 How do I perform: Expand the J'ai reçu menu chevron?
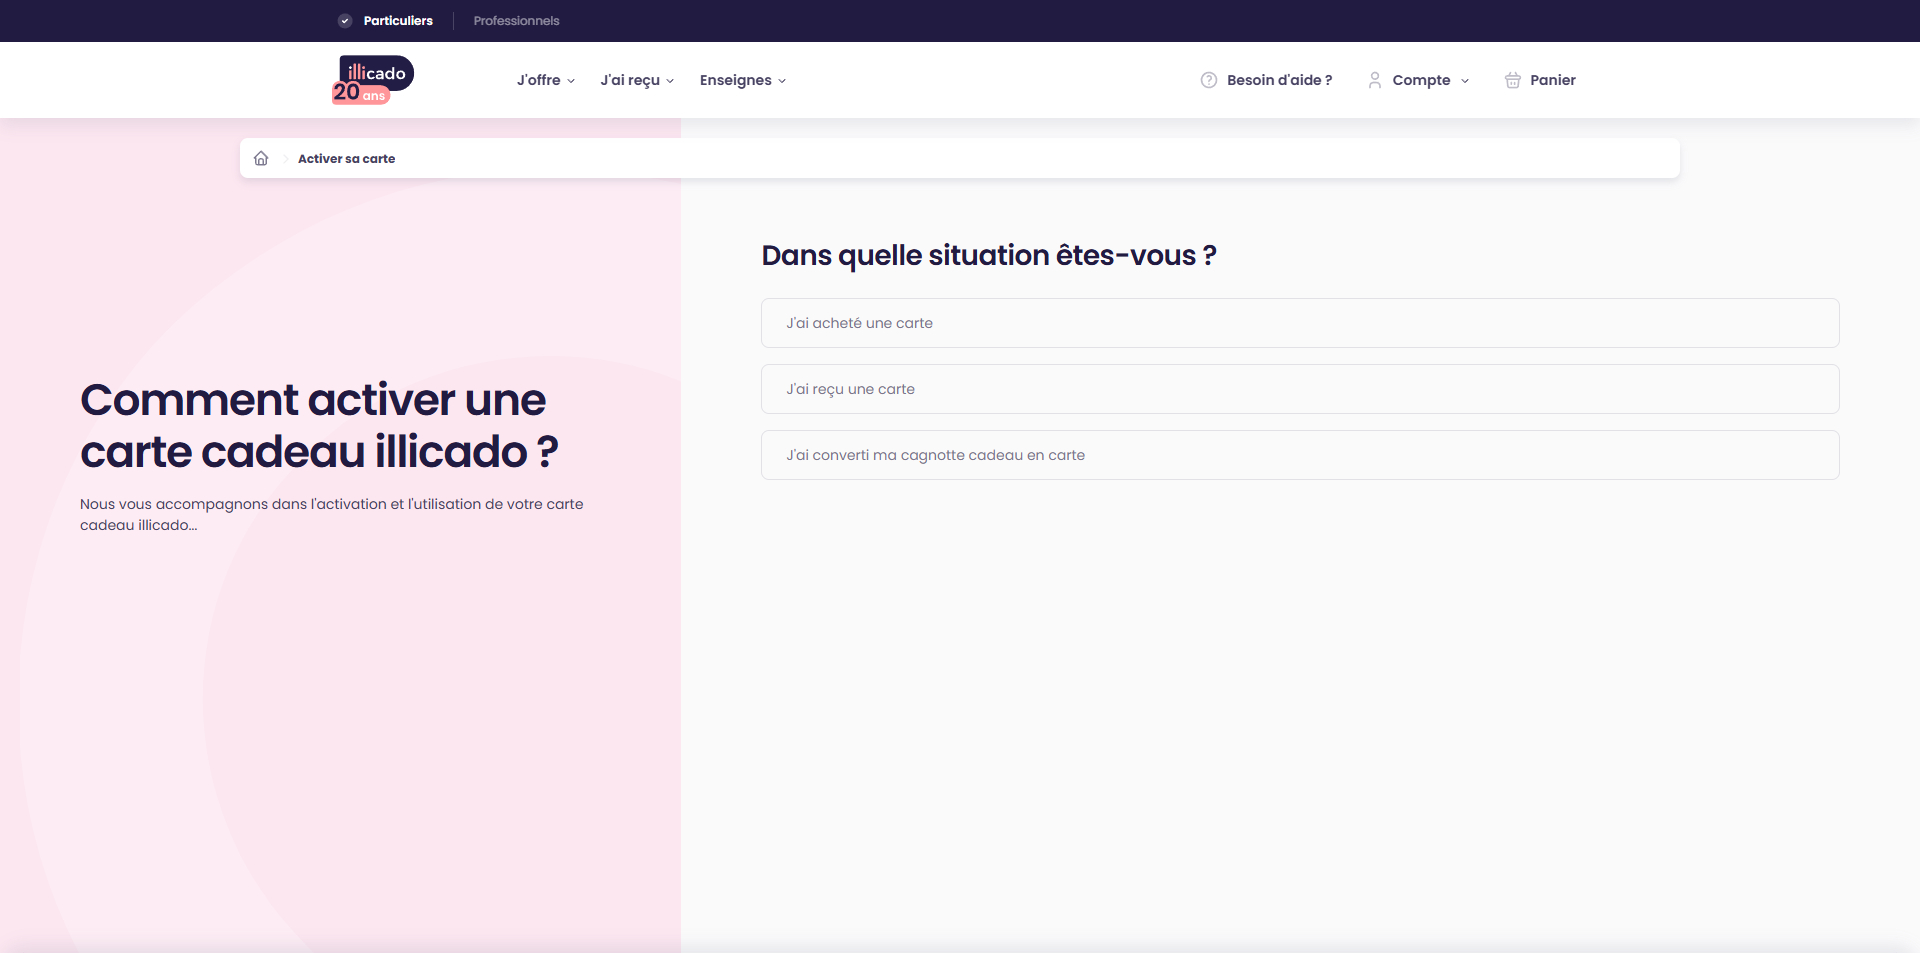(x=670, y=81)
